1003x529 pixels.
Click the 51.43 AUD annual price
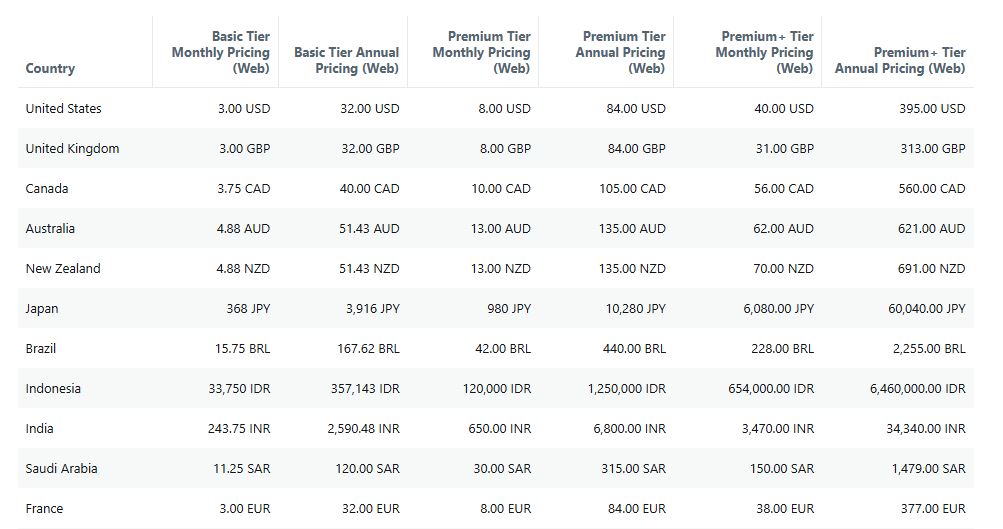(368, 228)
